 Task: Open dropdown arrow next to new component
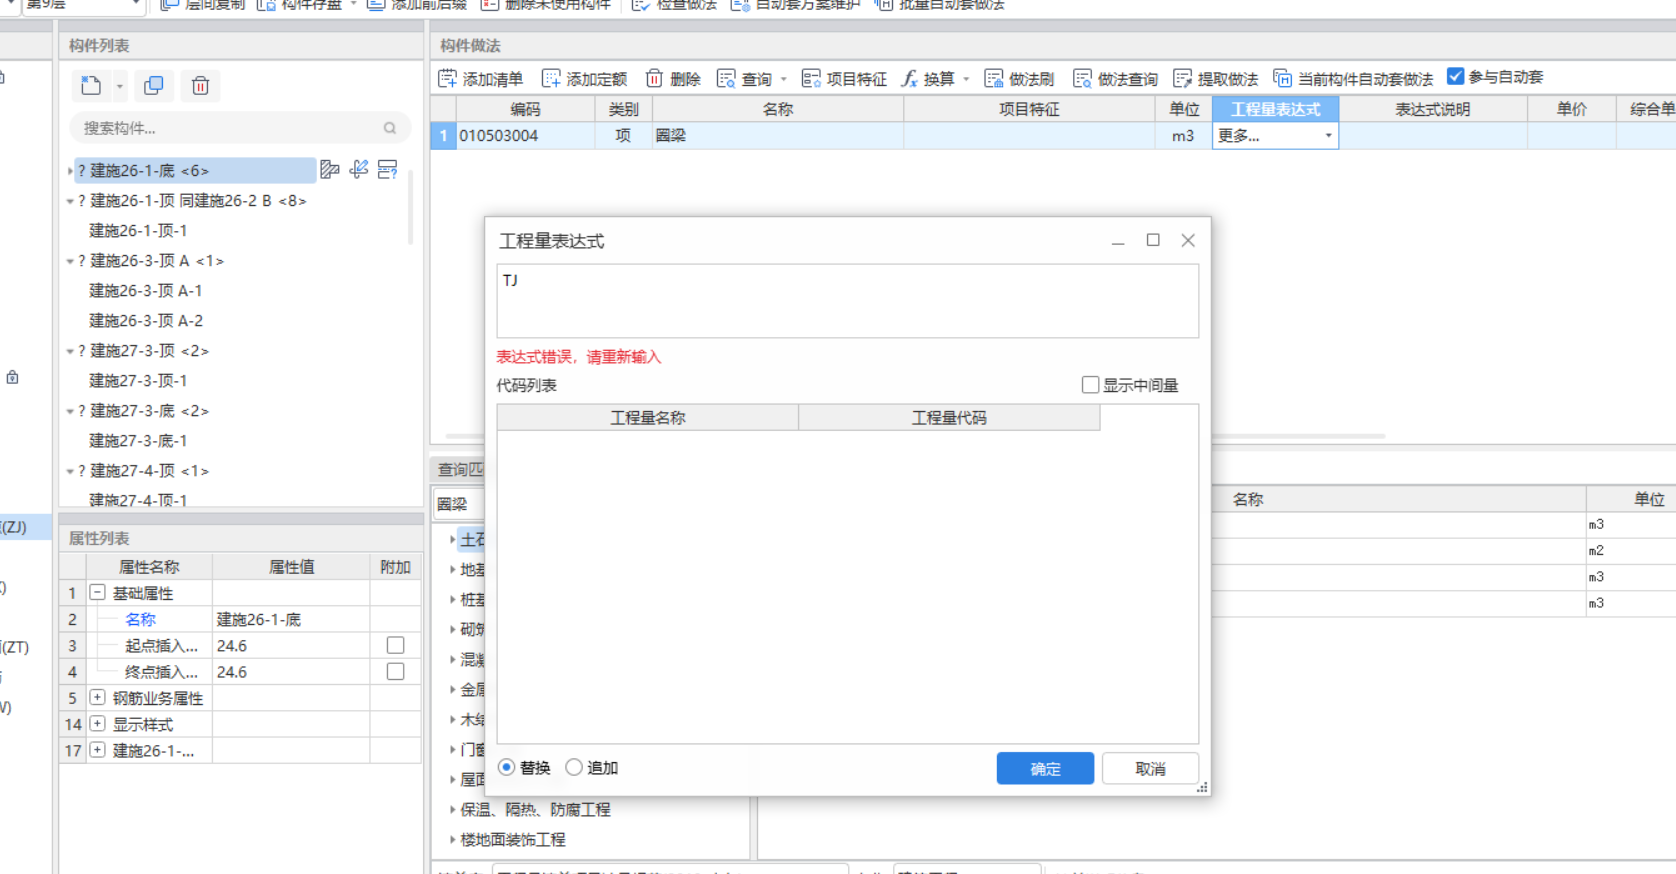click(119, 87)
